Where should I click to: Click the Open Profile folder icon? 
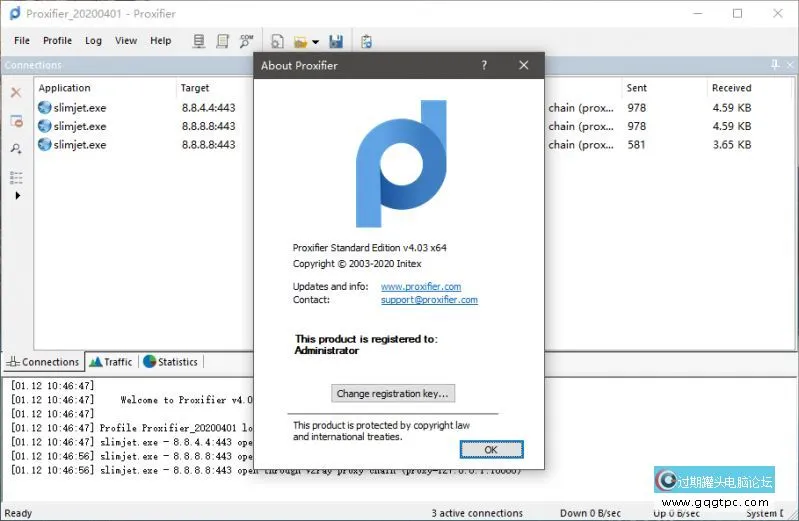tap(300, 41)
